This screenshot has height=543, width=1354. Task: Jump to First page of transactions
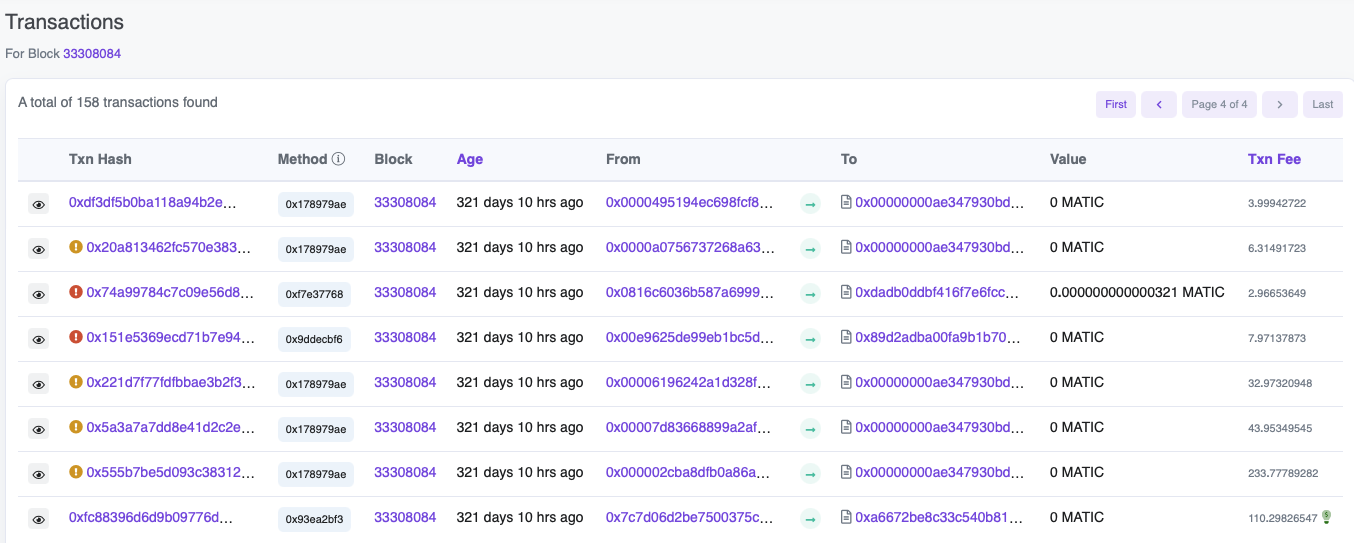(x=1116, y=104)
